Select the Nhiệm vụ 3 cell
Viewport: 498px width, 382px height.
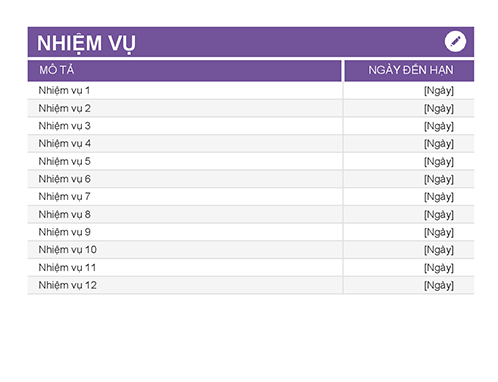coord(185,126)
